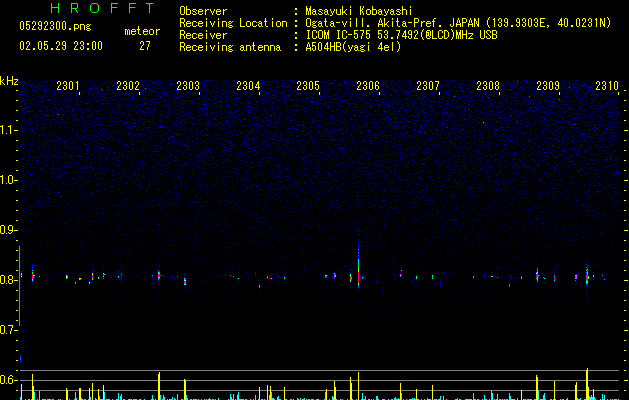Click the tall meteor echo streak at 2306
The height and width of the screenshot is (400, 629).
(x=358, y=265)
